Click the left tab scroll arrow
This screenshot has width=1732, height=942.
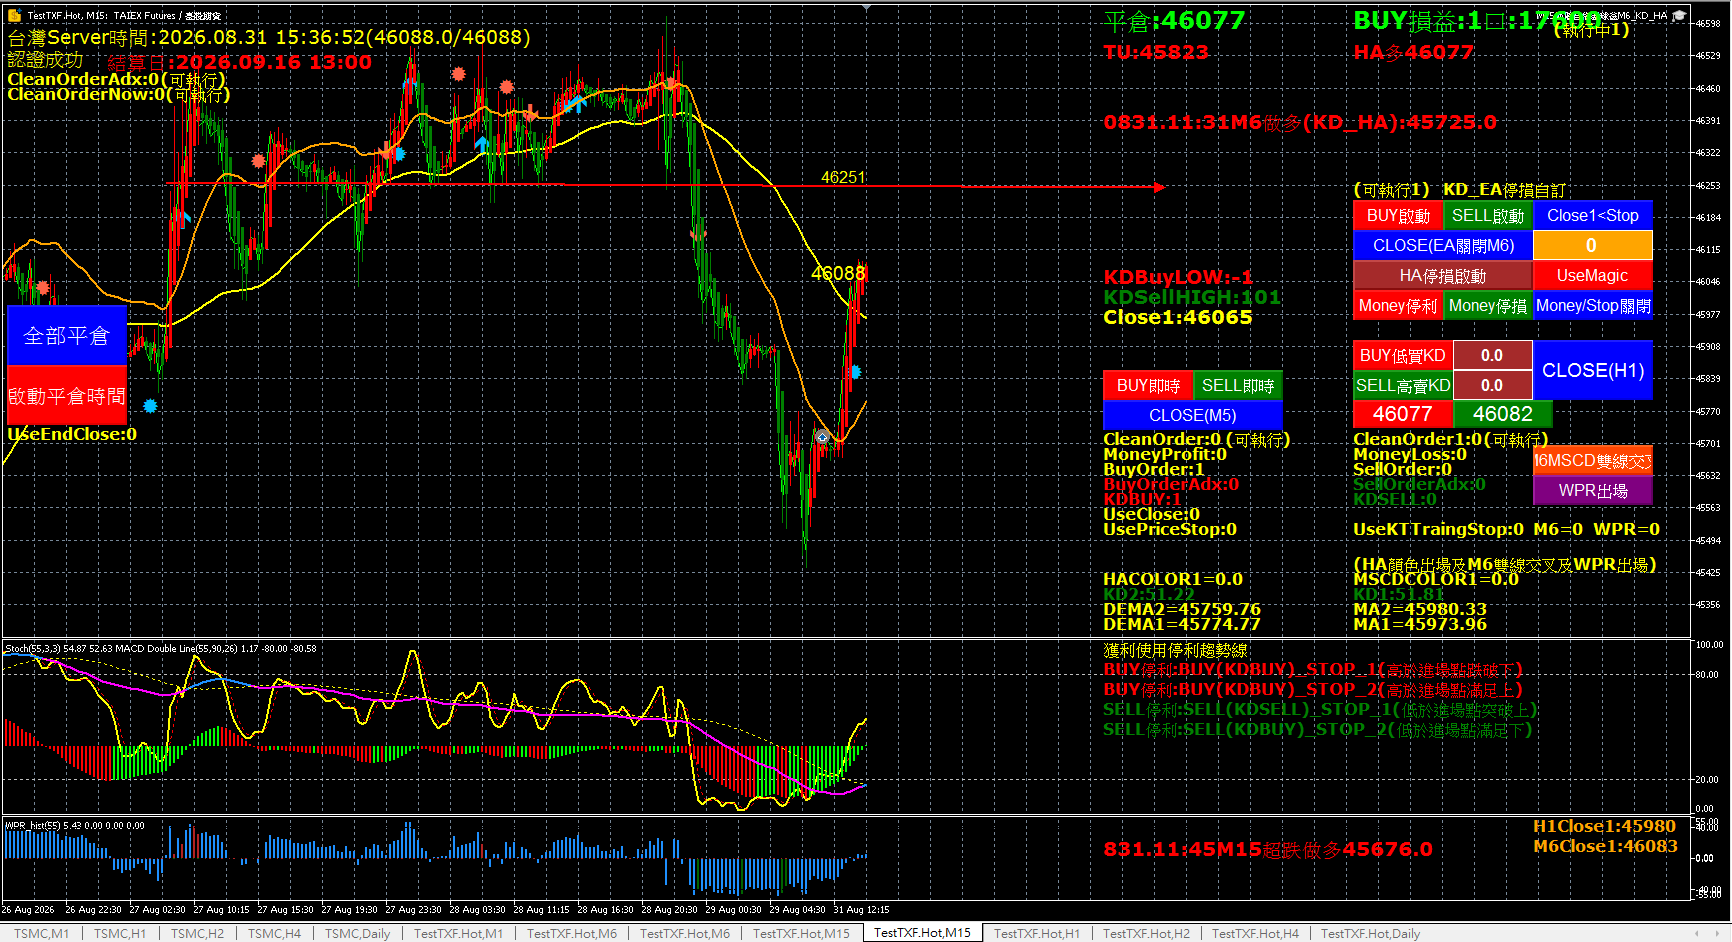pos(1696,933)
